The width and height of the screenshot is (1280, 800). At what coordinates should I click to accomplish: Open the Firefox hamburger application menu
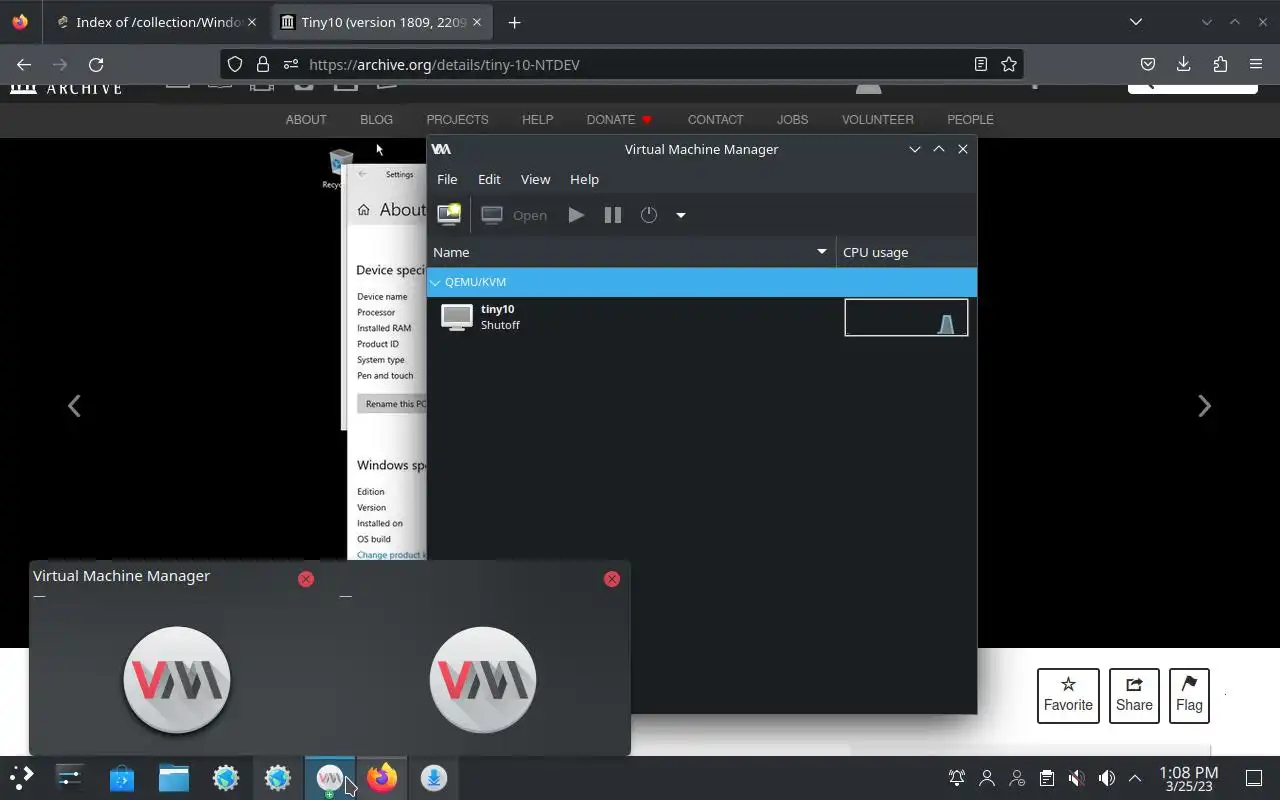[1256, 64]
